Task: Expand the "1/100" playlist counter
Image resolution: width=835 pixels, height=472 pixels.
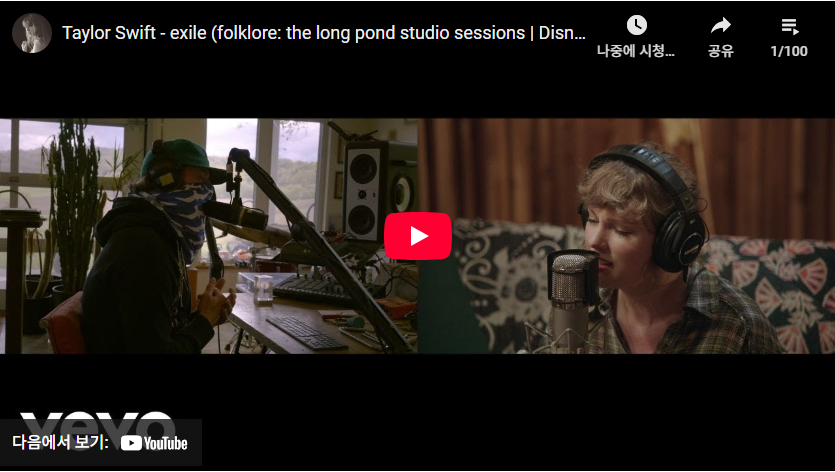Action: click(789, 51)
